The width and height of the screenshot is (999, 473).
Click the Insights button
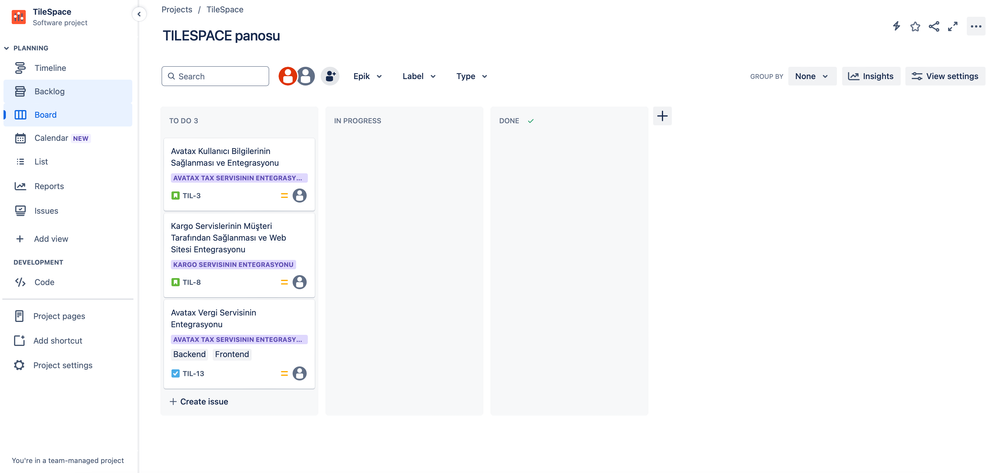point(871,76)
